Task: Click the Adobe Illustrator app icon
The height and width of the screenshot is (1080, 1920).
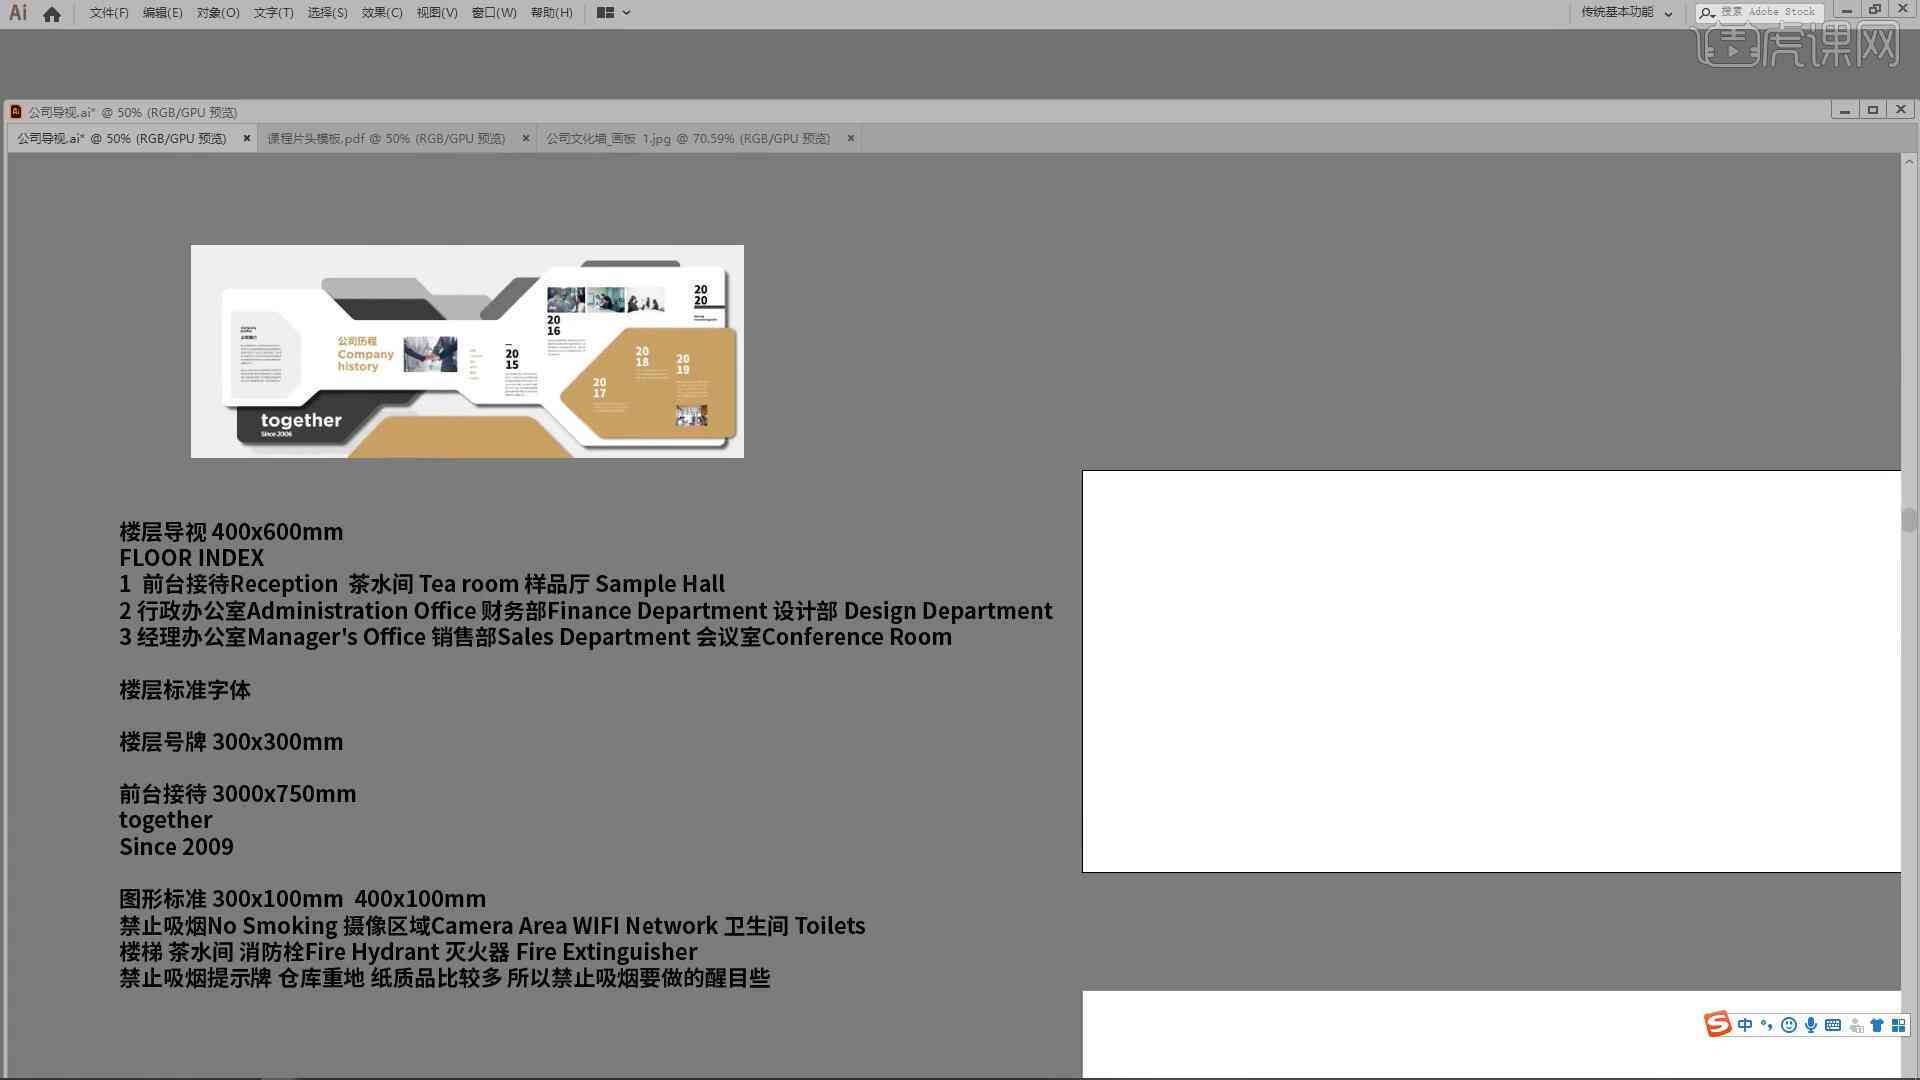Action: (16, 12)
